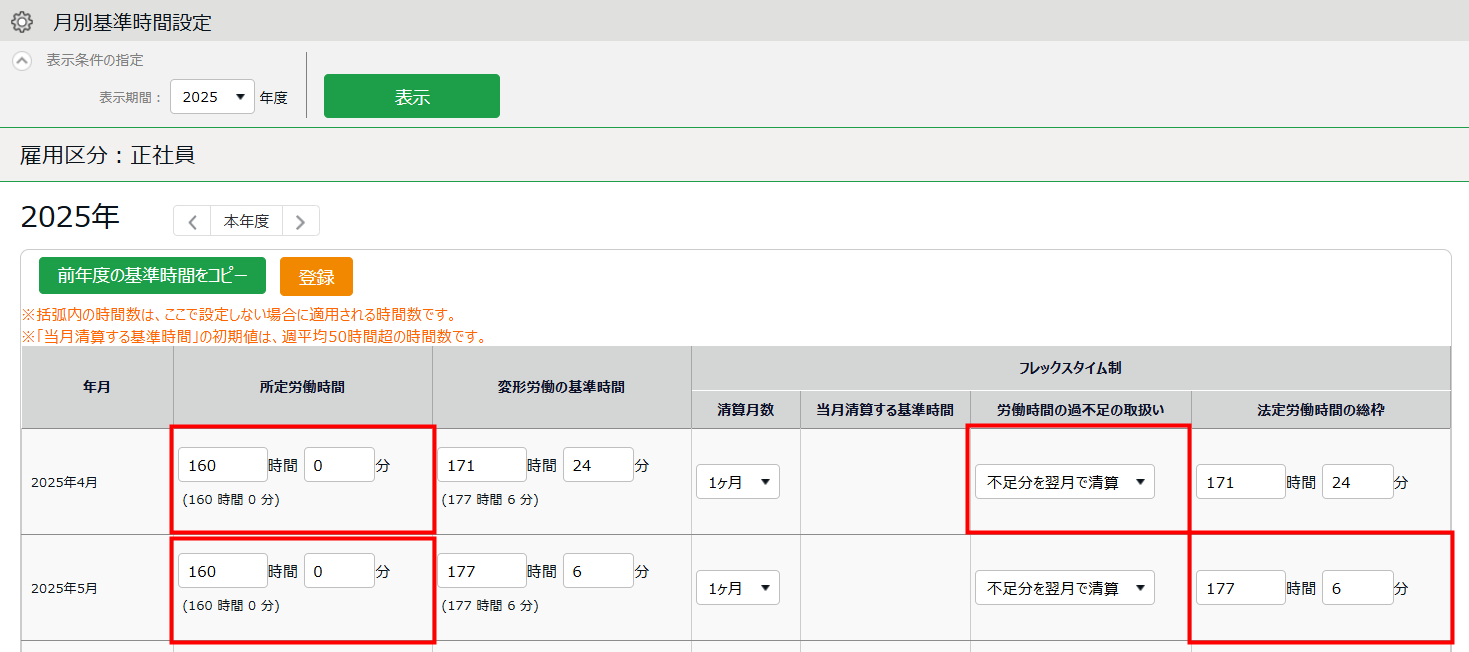
Task: Open 不足分を翌月で清算 dropdown for May
Action: (1064, 588)
